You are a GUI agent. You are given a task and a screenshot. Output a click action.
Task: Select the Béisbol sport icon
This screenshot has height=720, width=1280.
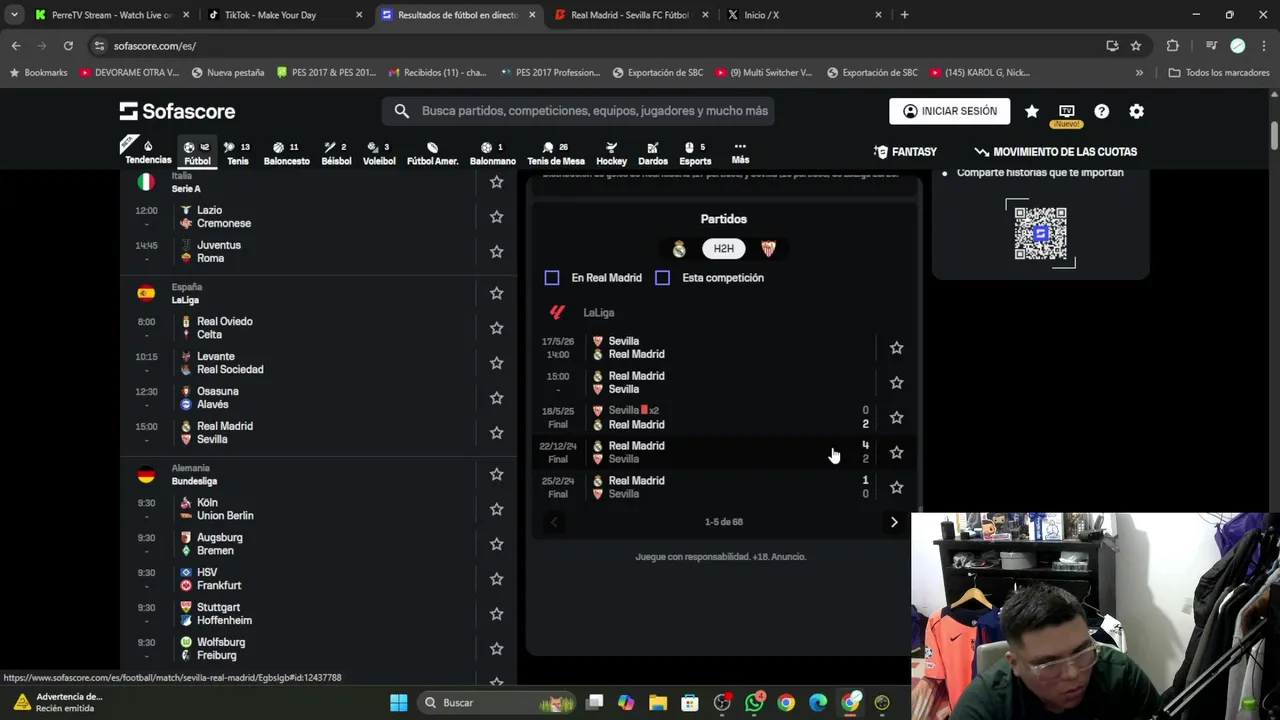[x=336, y=153]
